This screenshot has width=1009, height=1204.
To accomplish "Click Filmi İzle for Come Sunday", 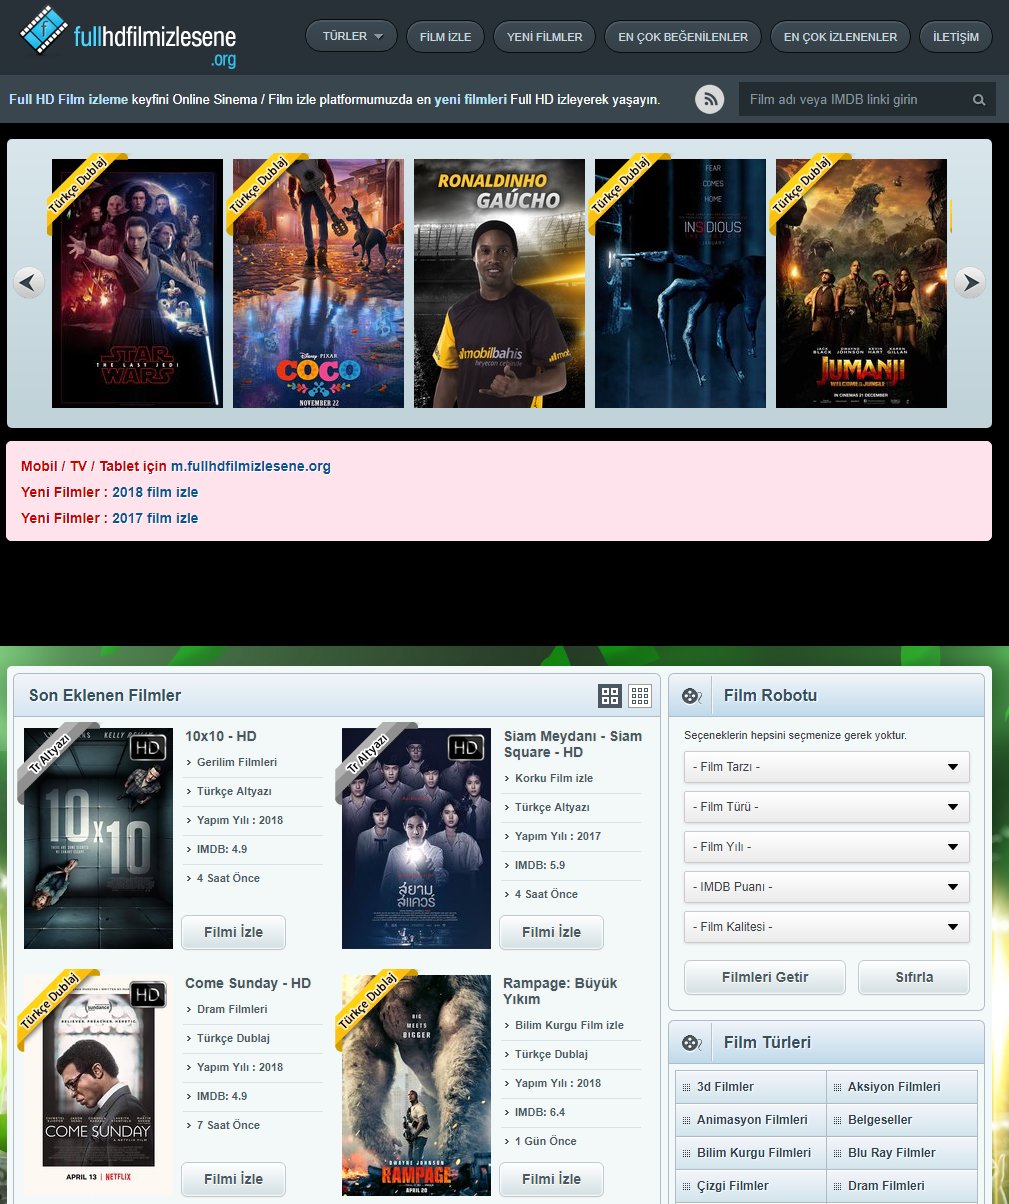I will tap(233, 1179).
